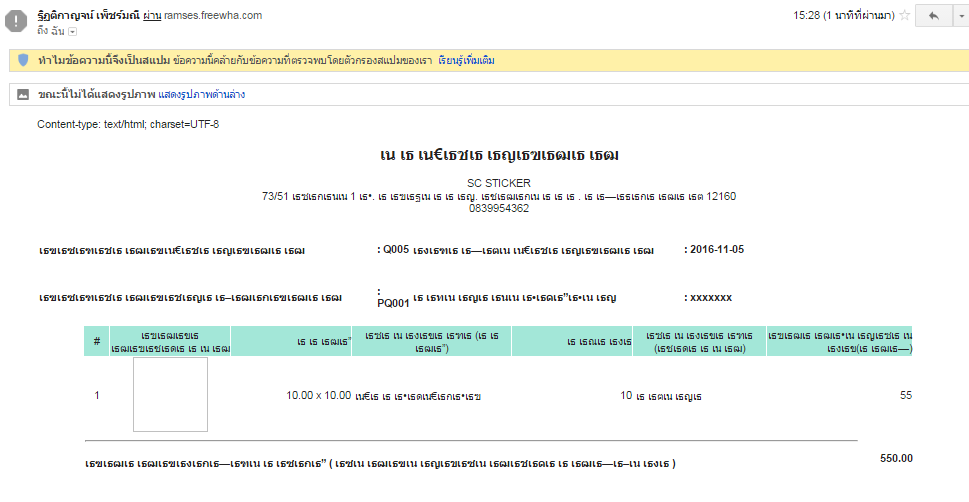Select the quotation number Q005

pyautogui.click(x=396, y=250)
